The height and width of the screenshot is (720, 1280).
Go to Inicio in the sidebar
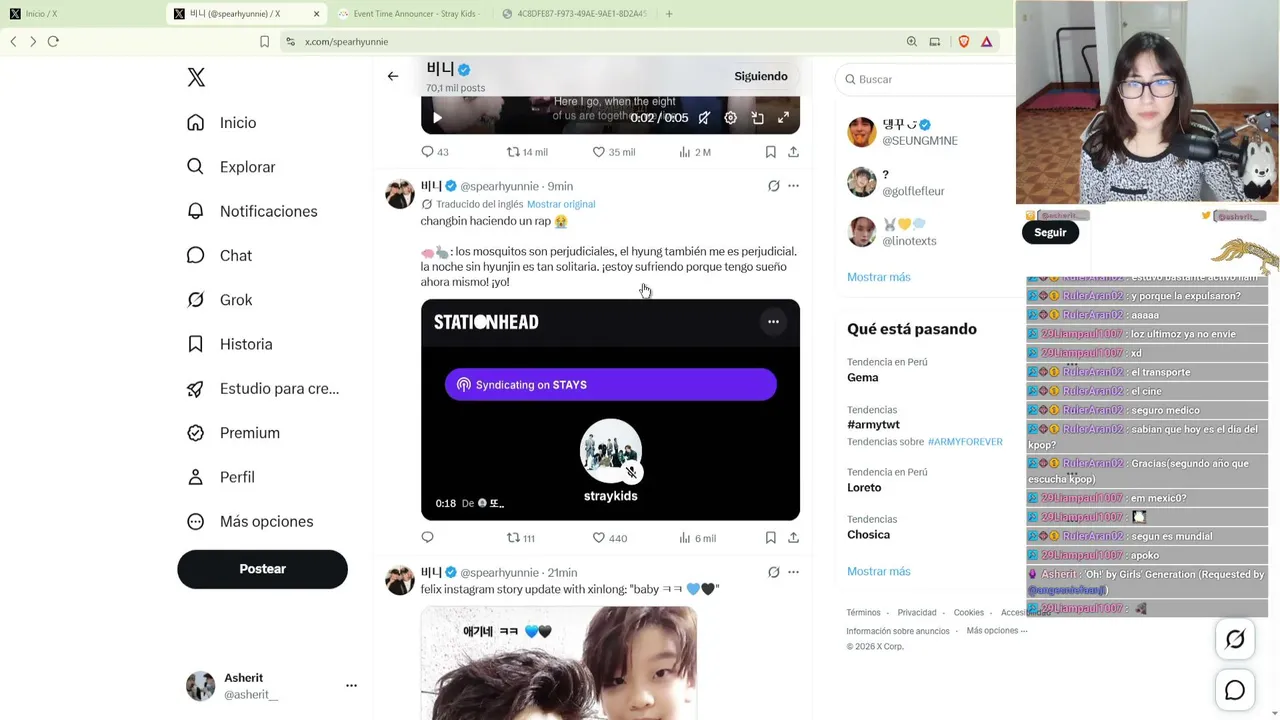[x=222, y=123]
